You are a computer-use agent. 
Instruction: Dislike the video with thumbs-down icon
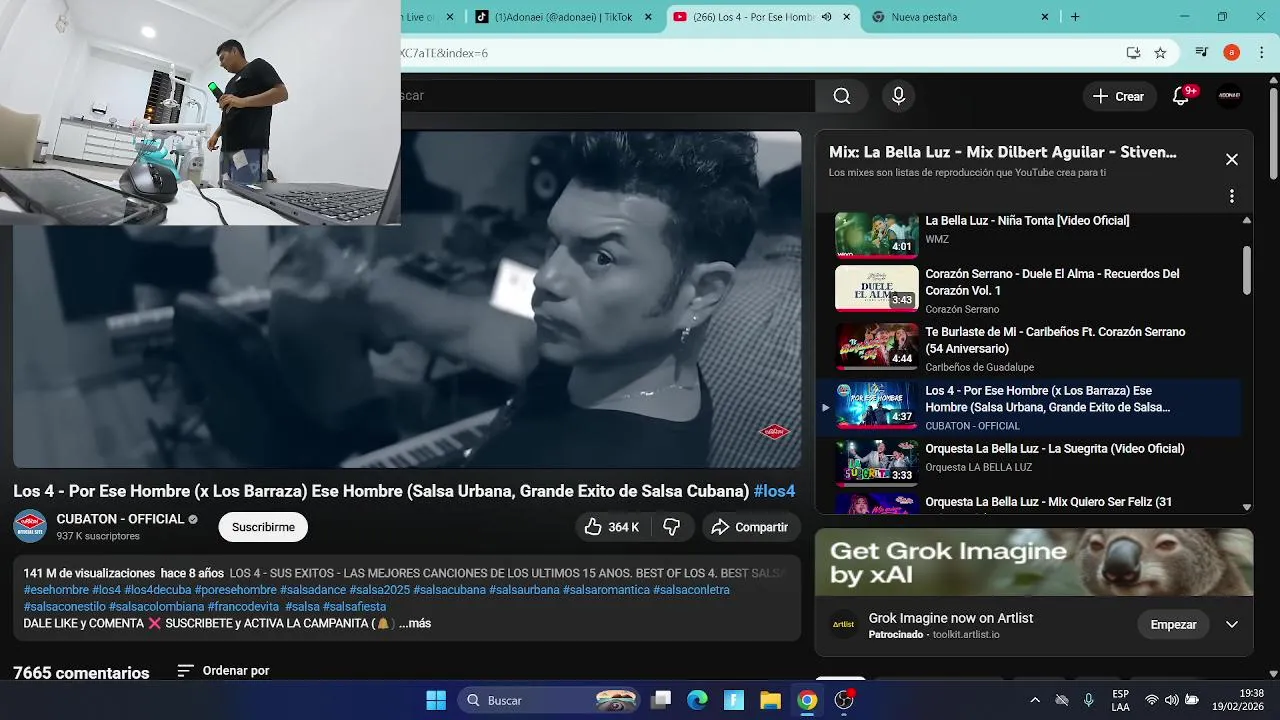(672, 527)
